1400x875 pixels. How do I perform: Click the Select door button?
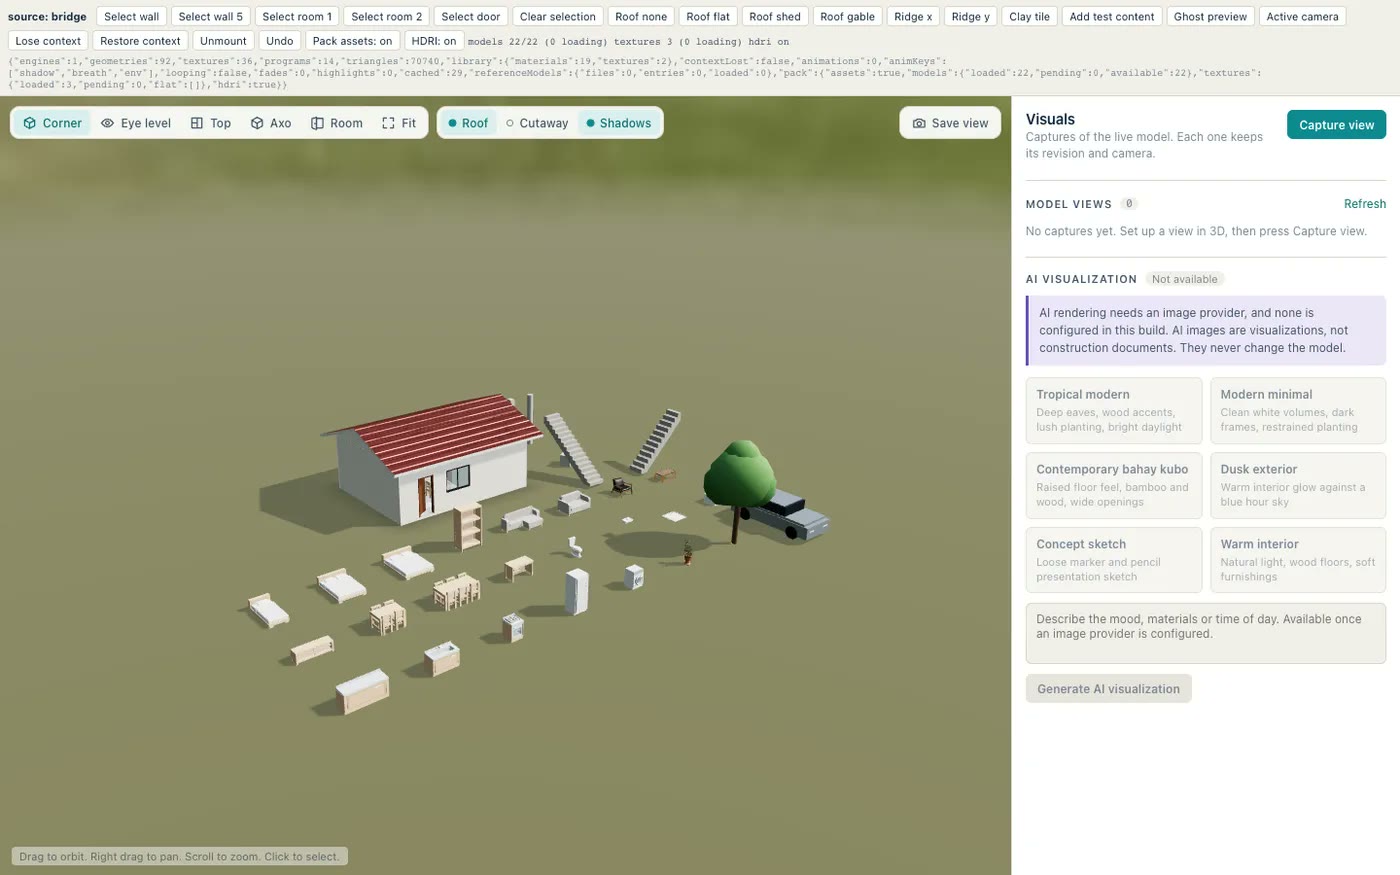point(470,17)
